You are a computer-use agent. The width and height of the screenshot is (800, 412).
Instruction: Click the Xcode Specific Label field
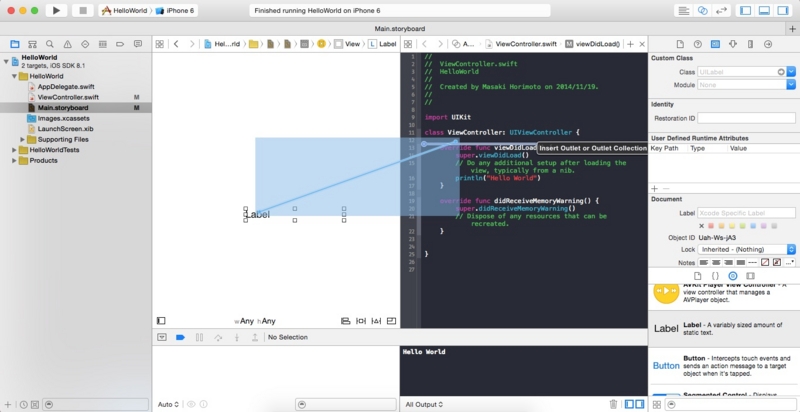[x=746, y=213]
